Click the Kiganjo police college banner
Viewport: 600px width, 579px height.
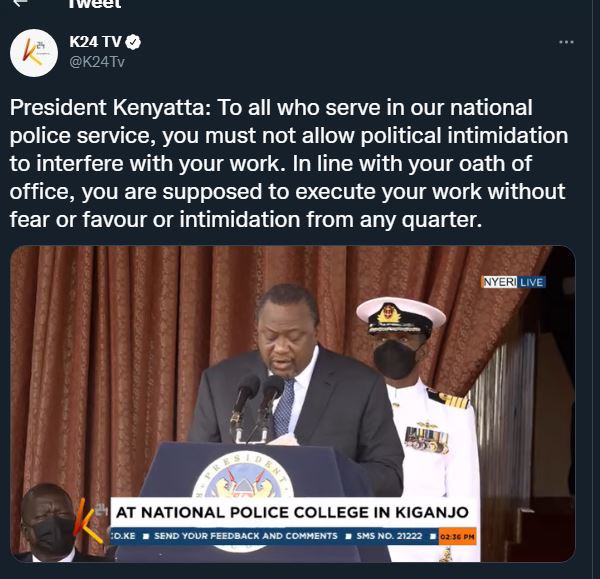tap(292, 512)
